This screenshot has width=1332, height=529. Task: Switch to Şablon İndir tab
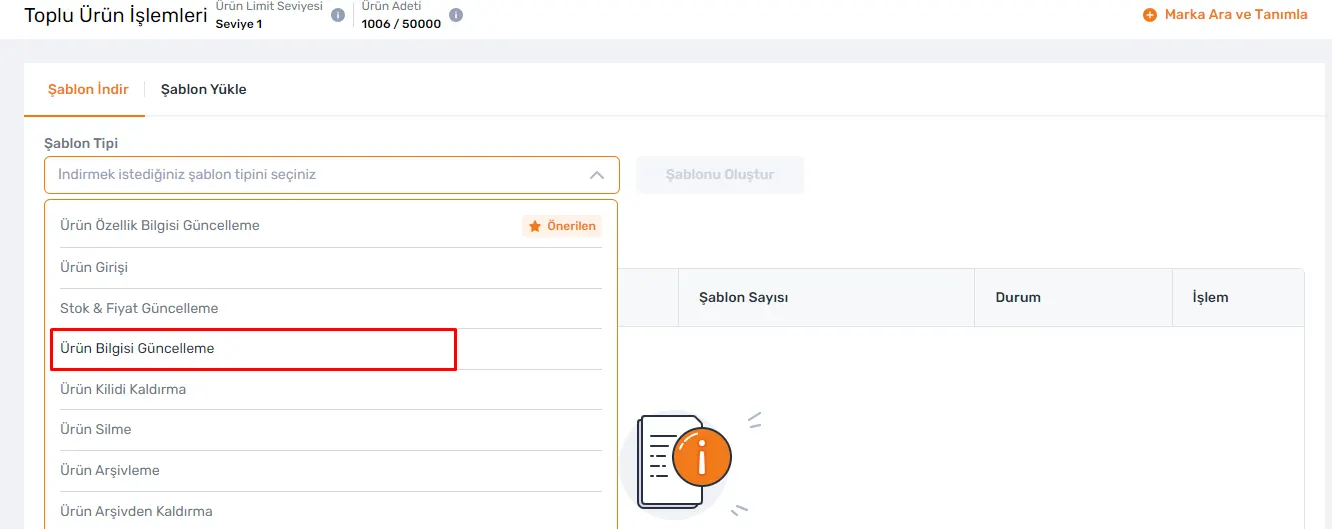click(88, 89)
